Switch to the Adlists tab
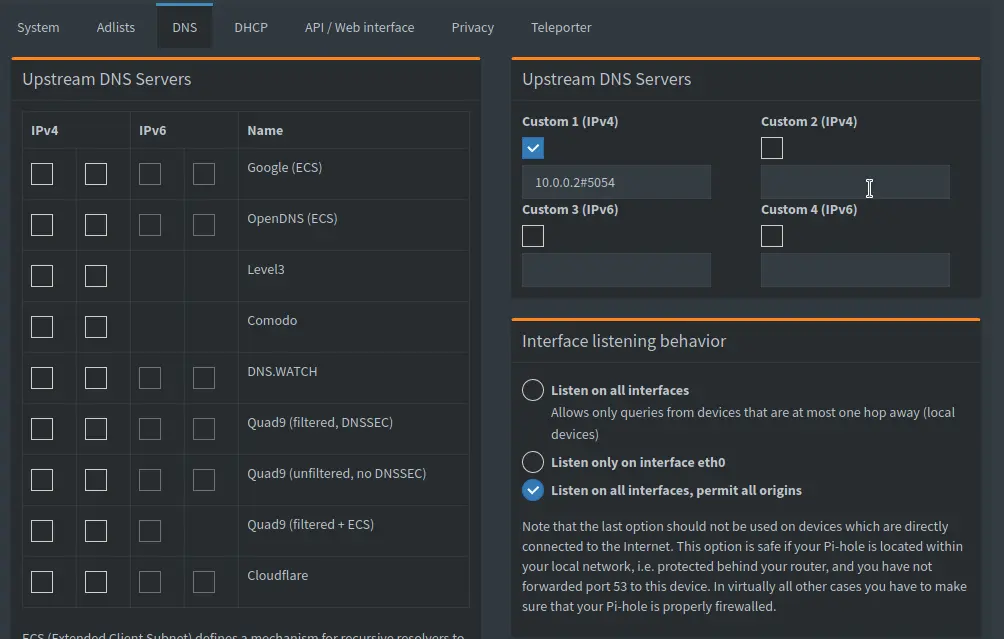Screen dimensions: 1004x639 click(x=115, y=28)
